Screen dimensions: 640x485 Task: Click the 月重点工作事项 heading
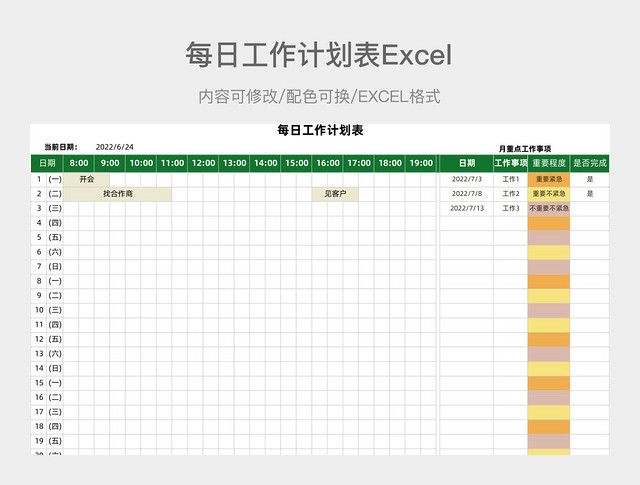tap(525, 149)
